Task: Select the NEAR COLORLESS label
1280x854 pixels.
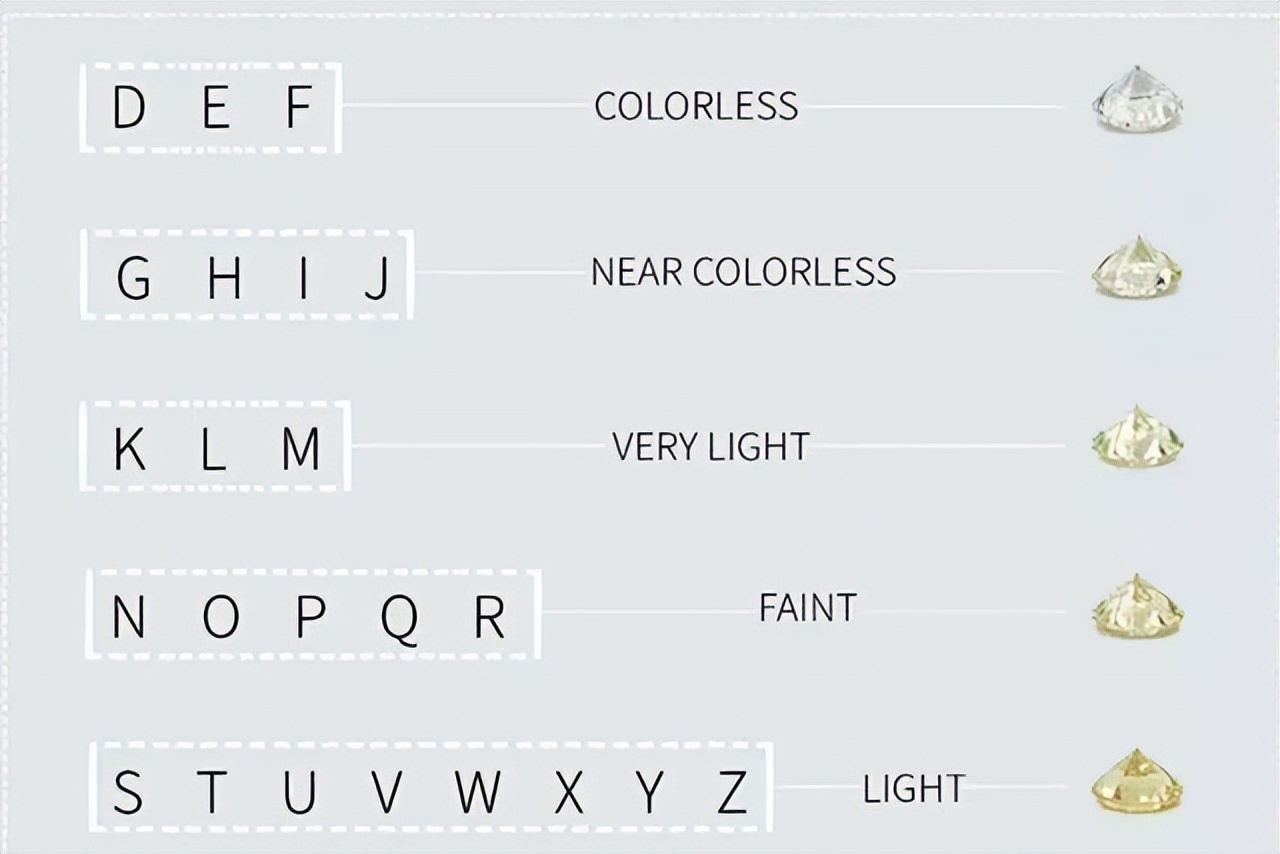Action: [x=743, y=272]
